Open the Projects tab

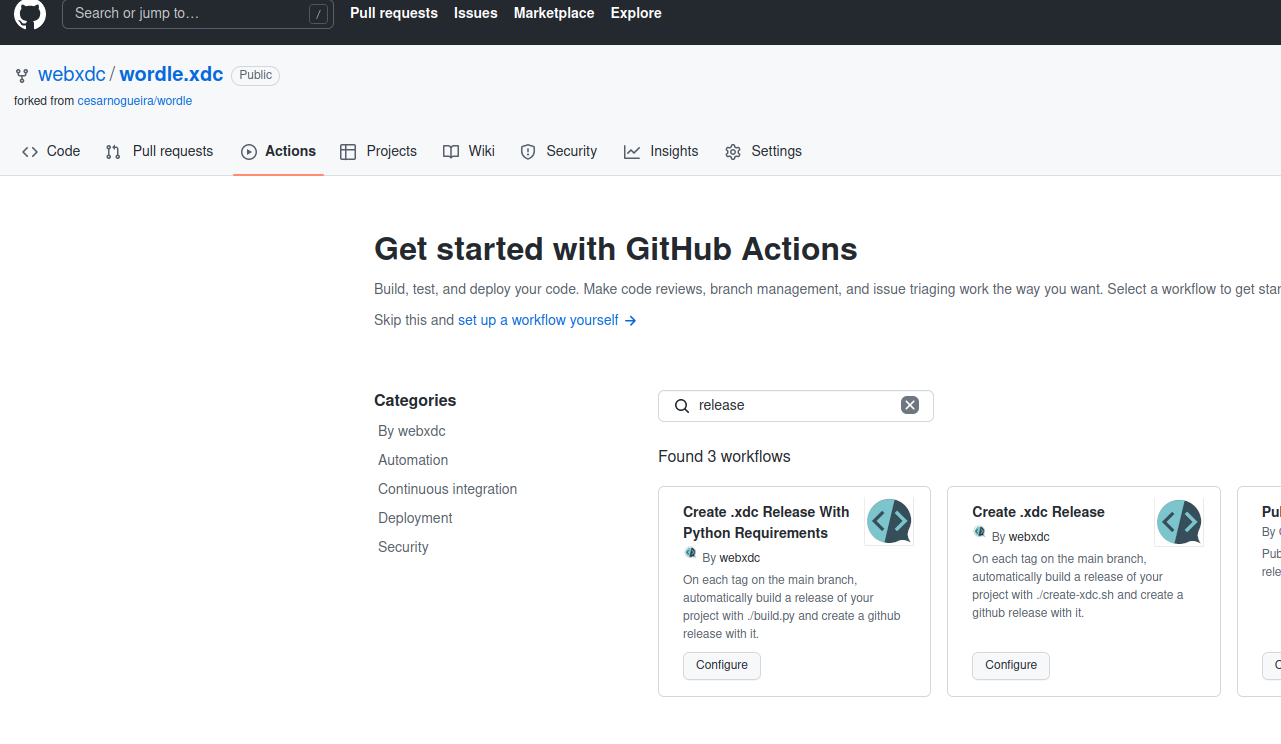[378, 151]
